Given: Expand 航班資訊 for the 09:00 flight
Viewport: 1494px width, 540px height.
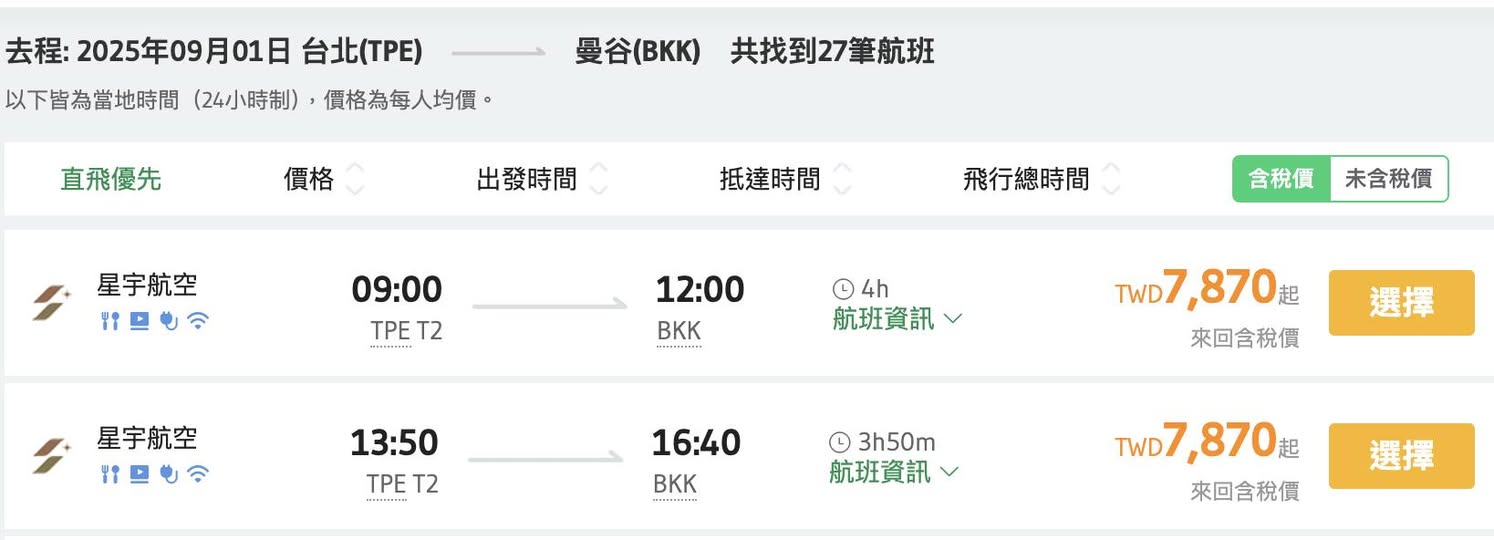Looking at the screenshot, I should click(896, 319).
